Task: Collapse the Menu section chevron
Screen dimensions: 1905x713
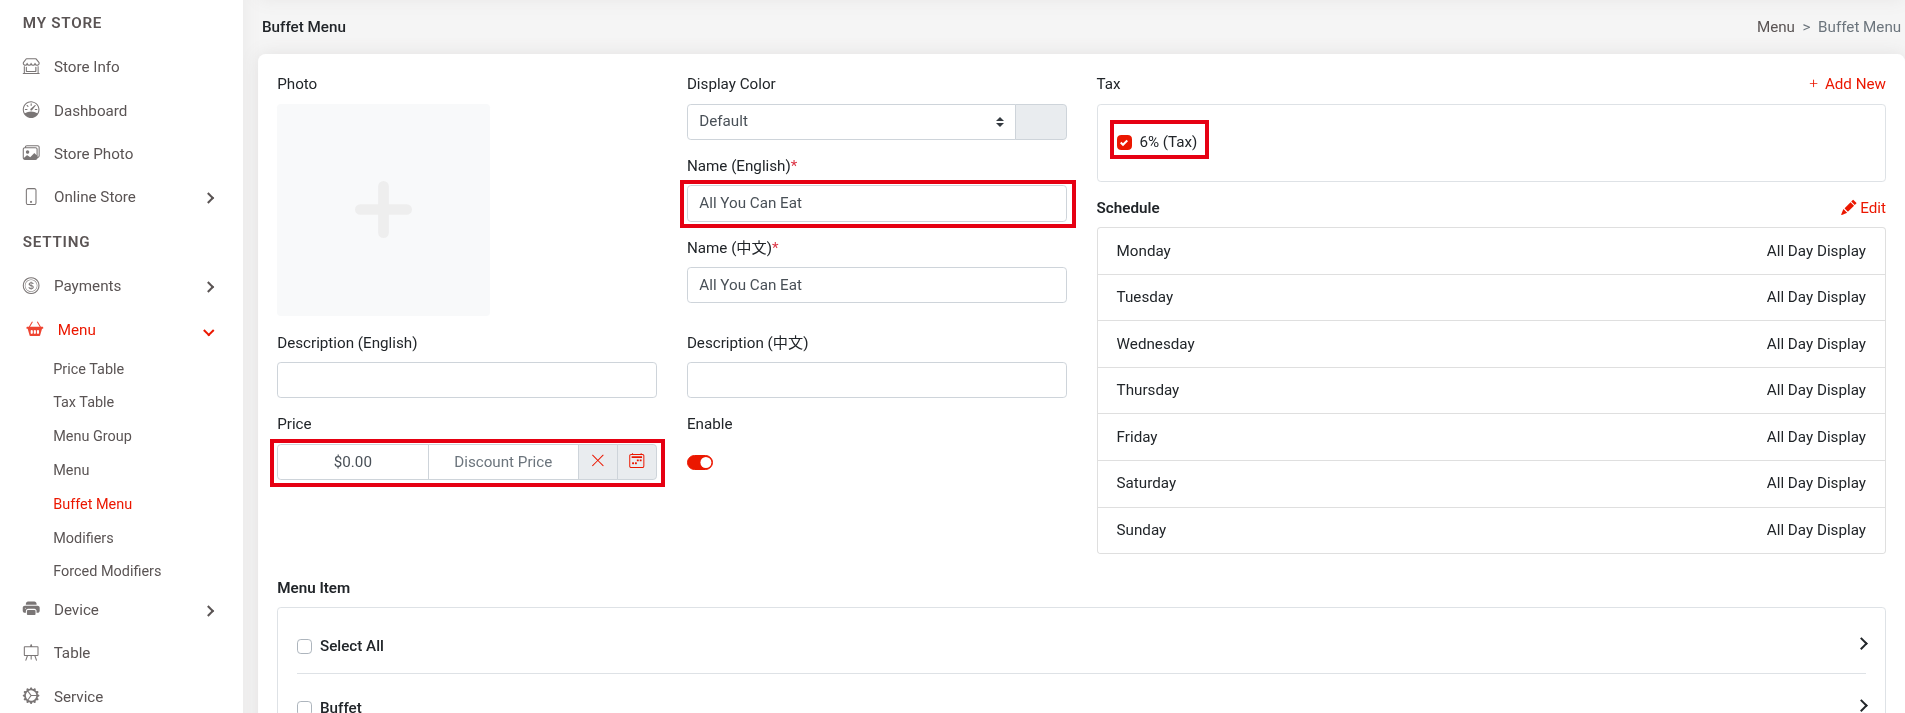Action: tap(209, 332)
